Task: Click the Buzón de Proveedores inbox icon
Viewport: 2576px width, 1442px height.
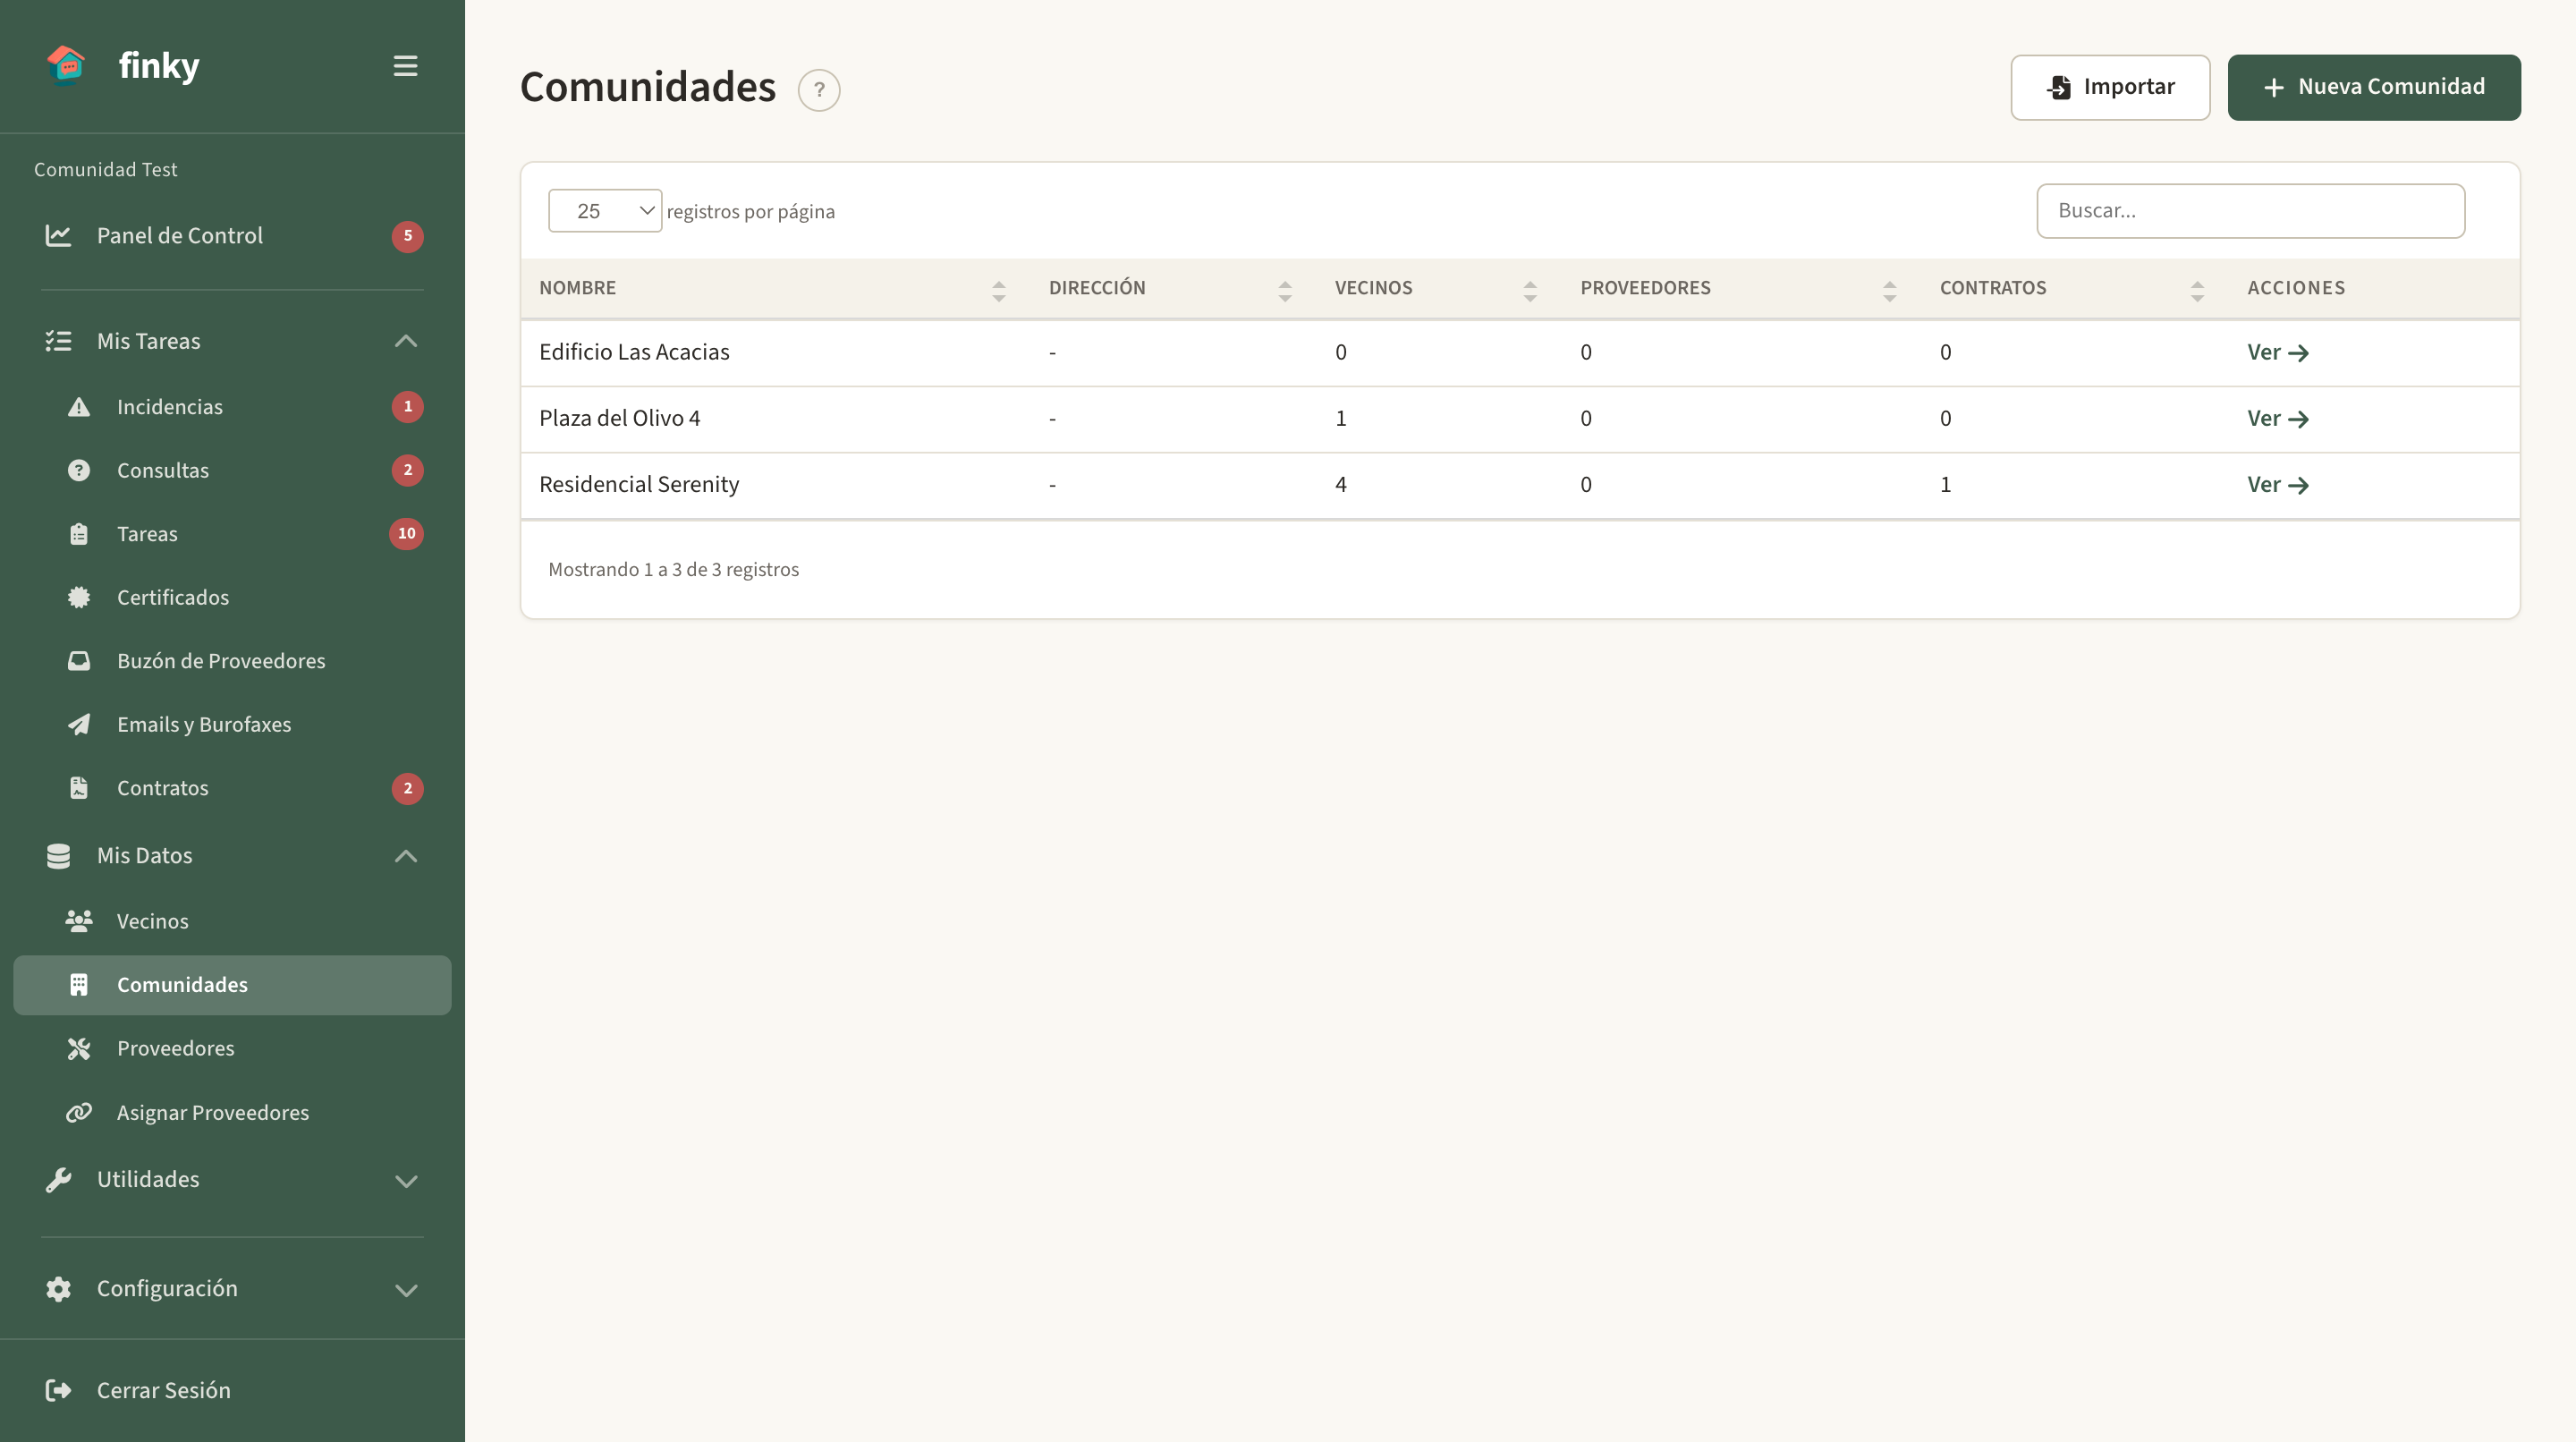Action: (79, 661)
